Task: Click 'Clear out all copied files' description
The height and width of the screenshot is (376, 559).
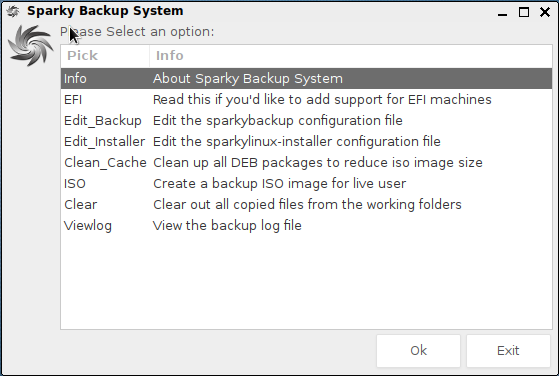Action: pos(307,205)
